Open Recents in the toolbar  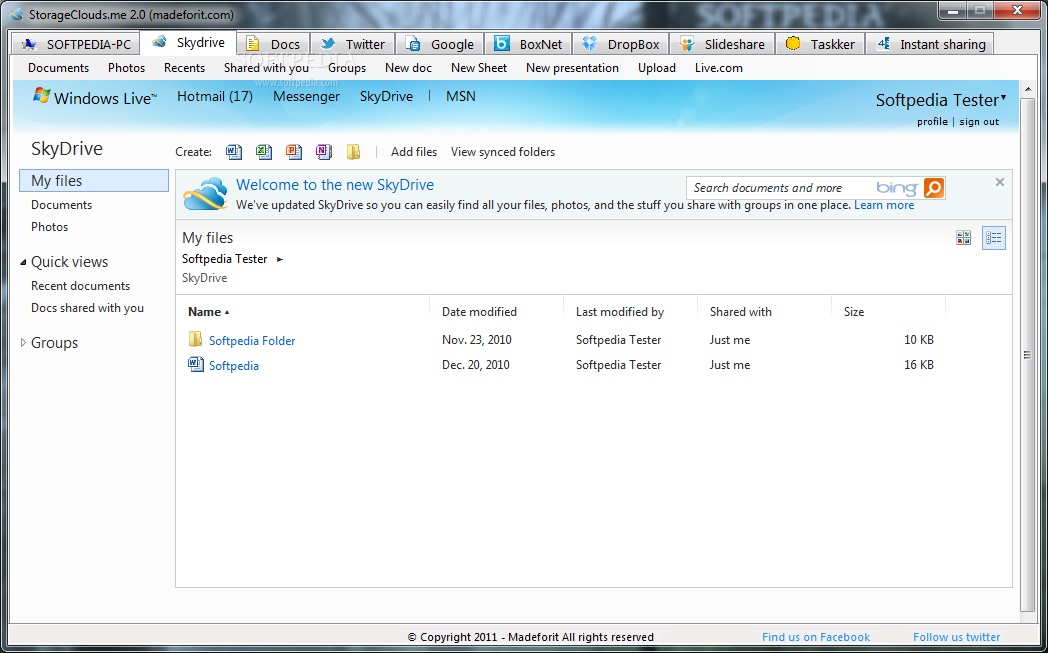(x=184, y=68)
